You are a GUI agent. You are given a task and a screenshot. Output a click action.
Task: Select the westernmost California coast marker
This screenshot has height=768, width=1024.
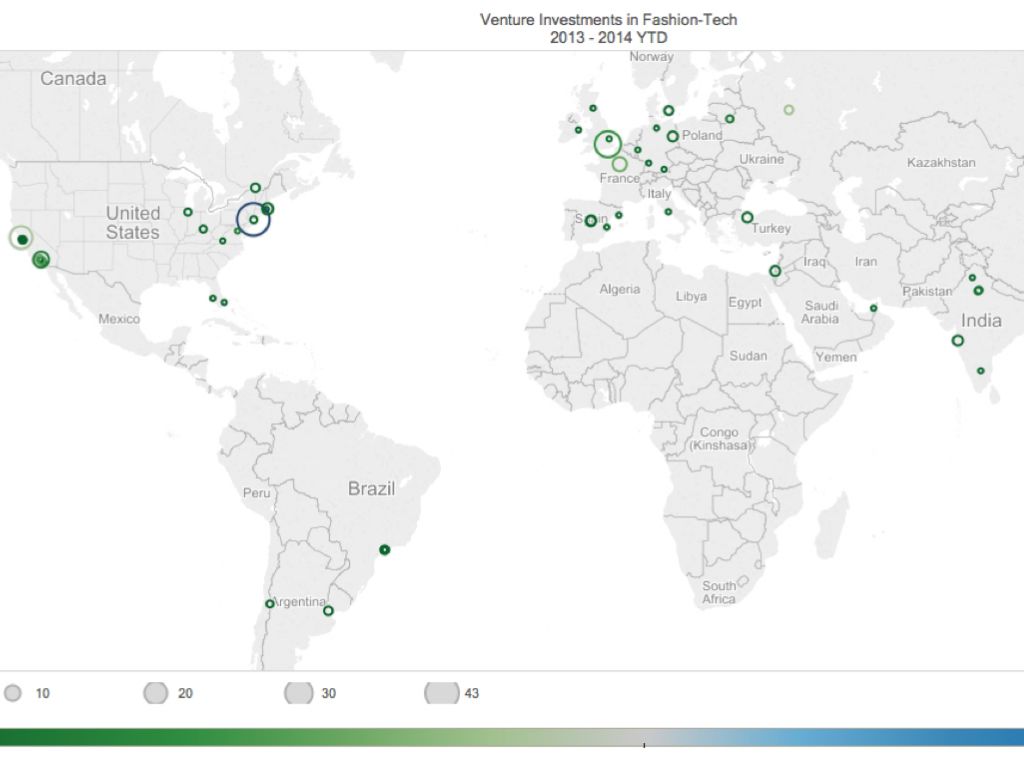[21, 239]
